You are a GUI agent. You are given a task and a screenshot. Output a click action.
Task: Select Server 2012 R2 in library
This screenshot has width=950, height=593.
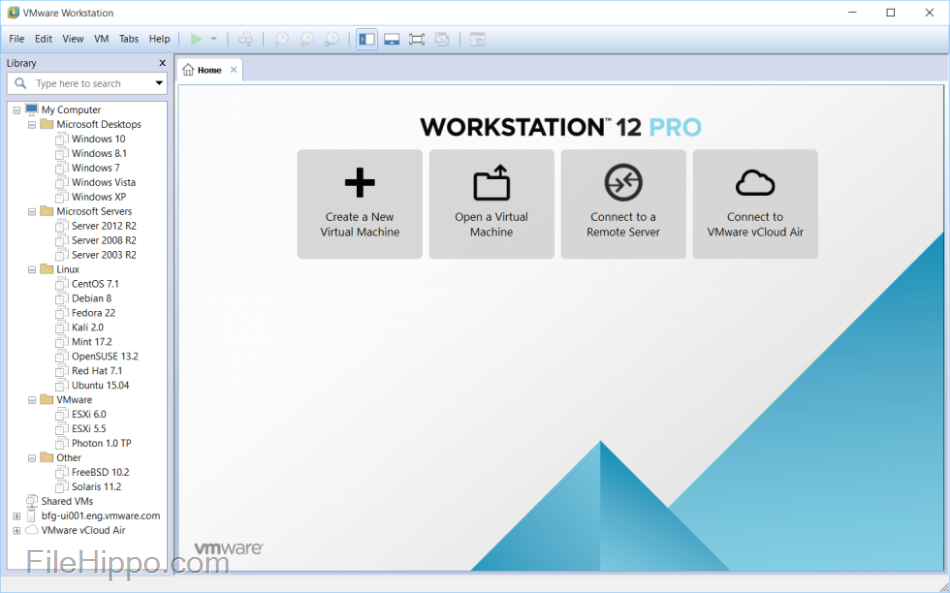[104, 226]
